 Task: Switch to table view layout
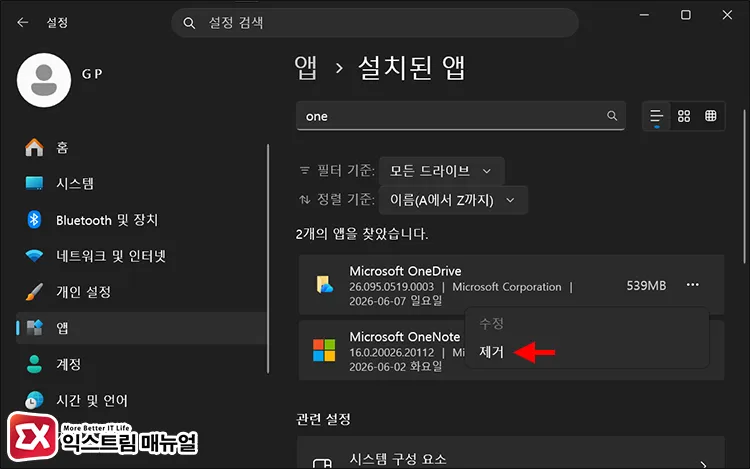[x=711, y=116]
